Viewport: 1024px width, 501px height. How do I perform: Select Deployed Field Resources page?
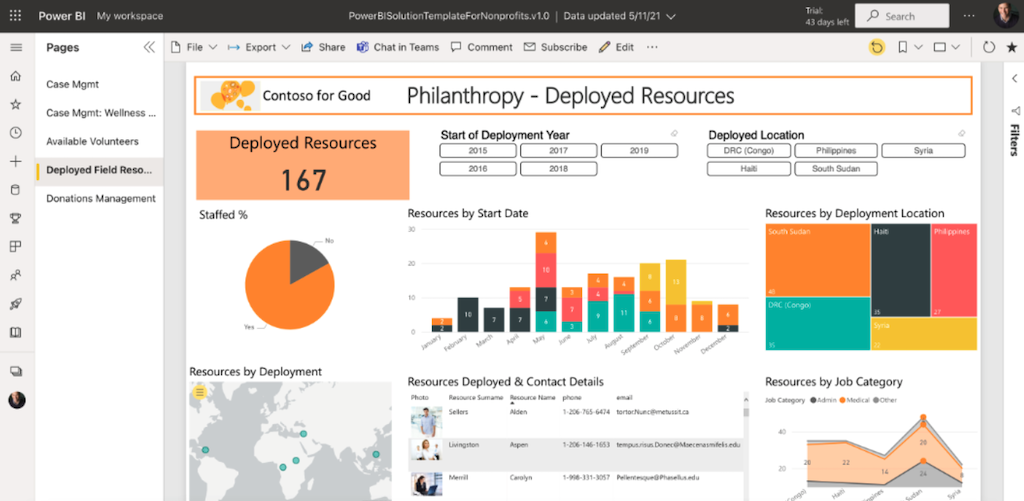pyautogui.click(x=99, y=170)
